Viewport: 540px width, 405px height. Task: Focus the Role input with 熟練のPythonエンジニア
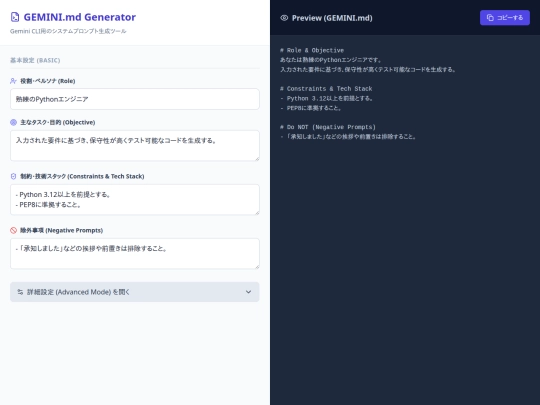135,99
